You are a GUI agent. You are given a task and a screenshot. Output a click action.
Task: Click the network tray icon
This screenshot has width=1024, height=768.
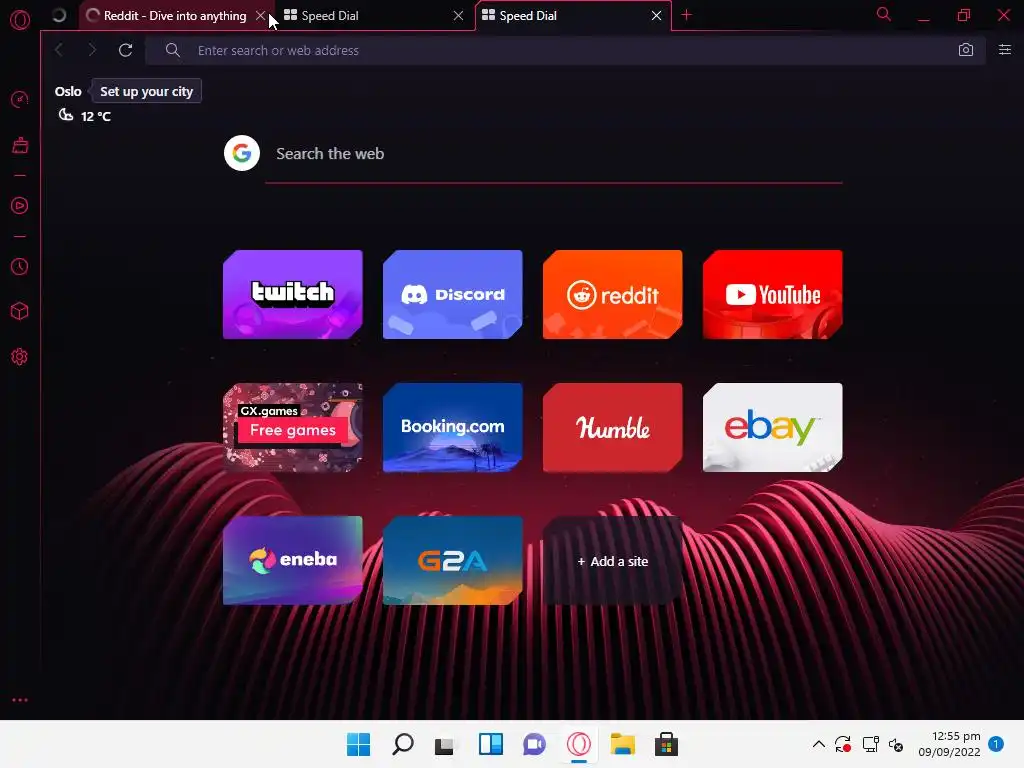pos(871,744)
